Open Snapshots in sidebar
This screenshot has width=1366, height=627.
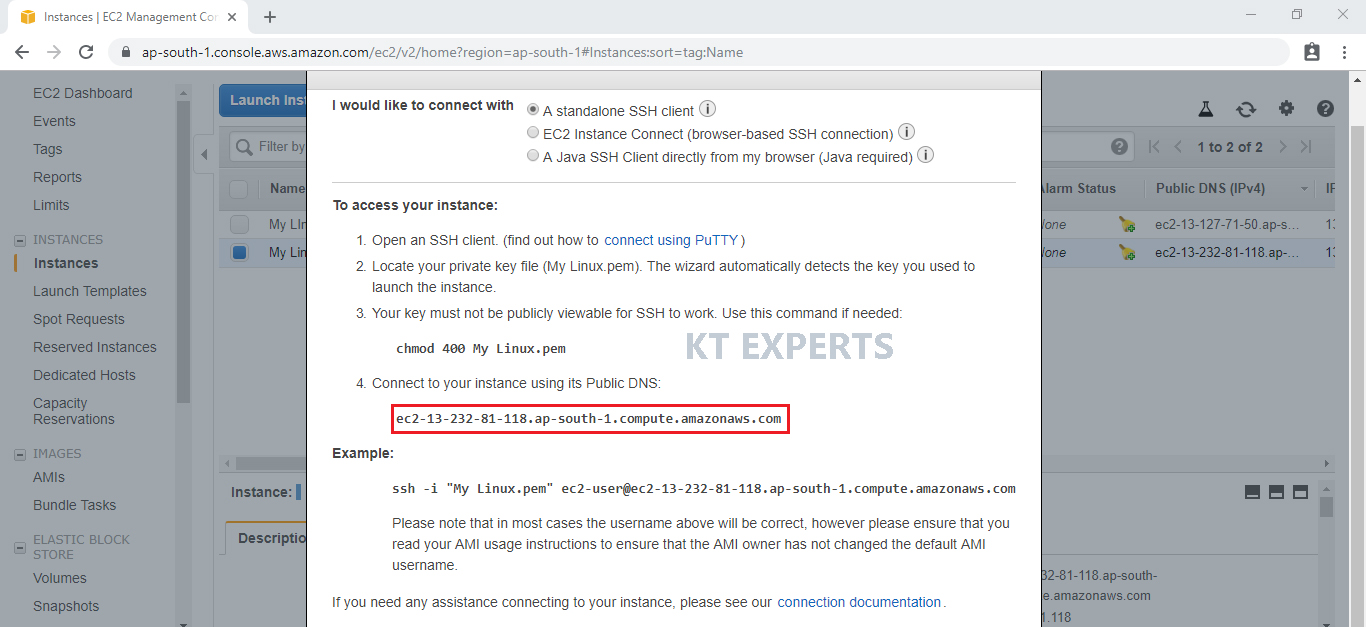pyautogui.click(x=66, y=606)
